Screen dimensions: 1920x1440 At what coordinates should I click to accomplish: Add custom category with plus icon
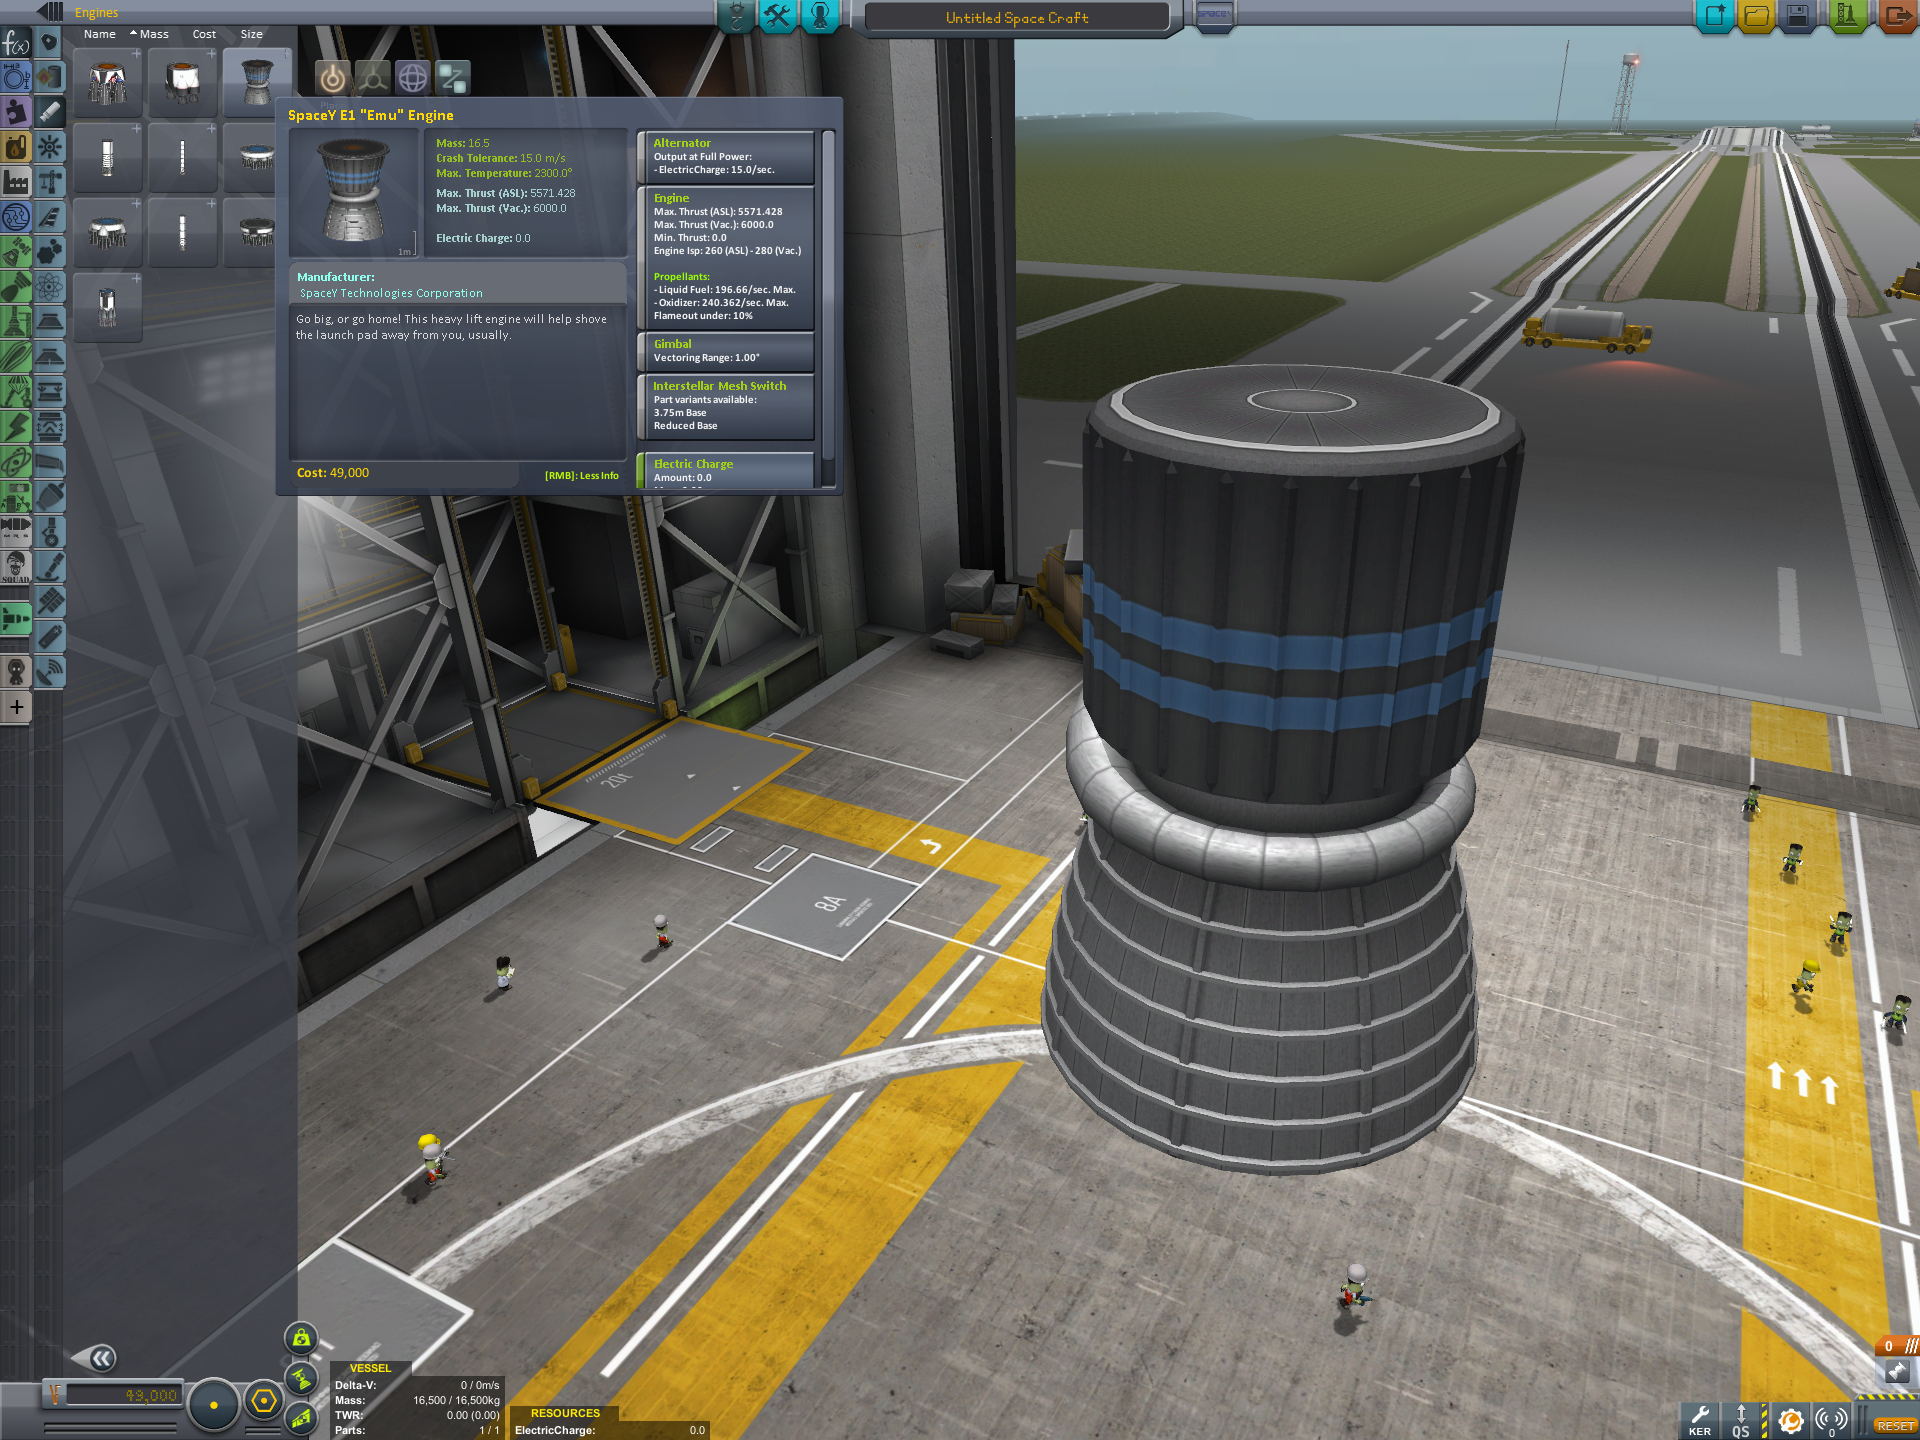[x=16, y=707]
